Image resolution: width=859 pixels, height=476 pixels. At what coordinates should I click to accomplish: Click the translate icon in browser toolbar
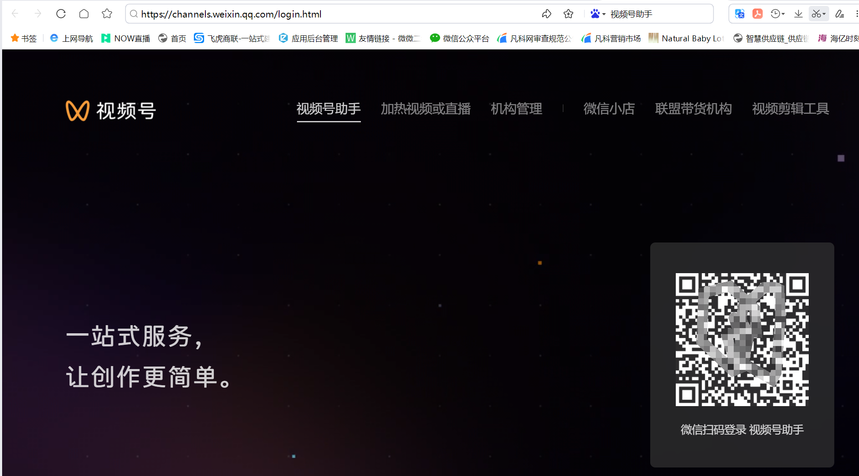point(740,14)
